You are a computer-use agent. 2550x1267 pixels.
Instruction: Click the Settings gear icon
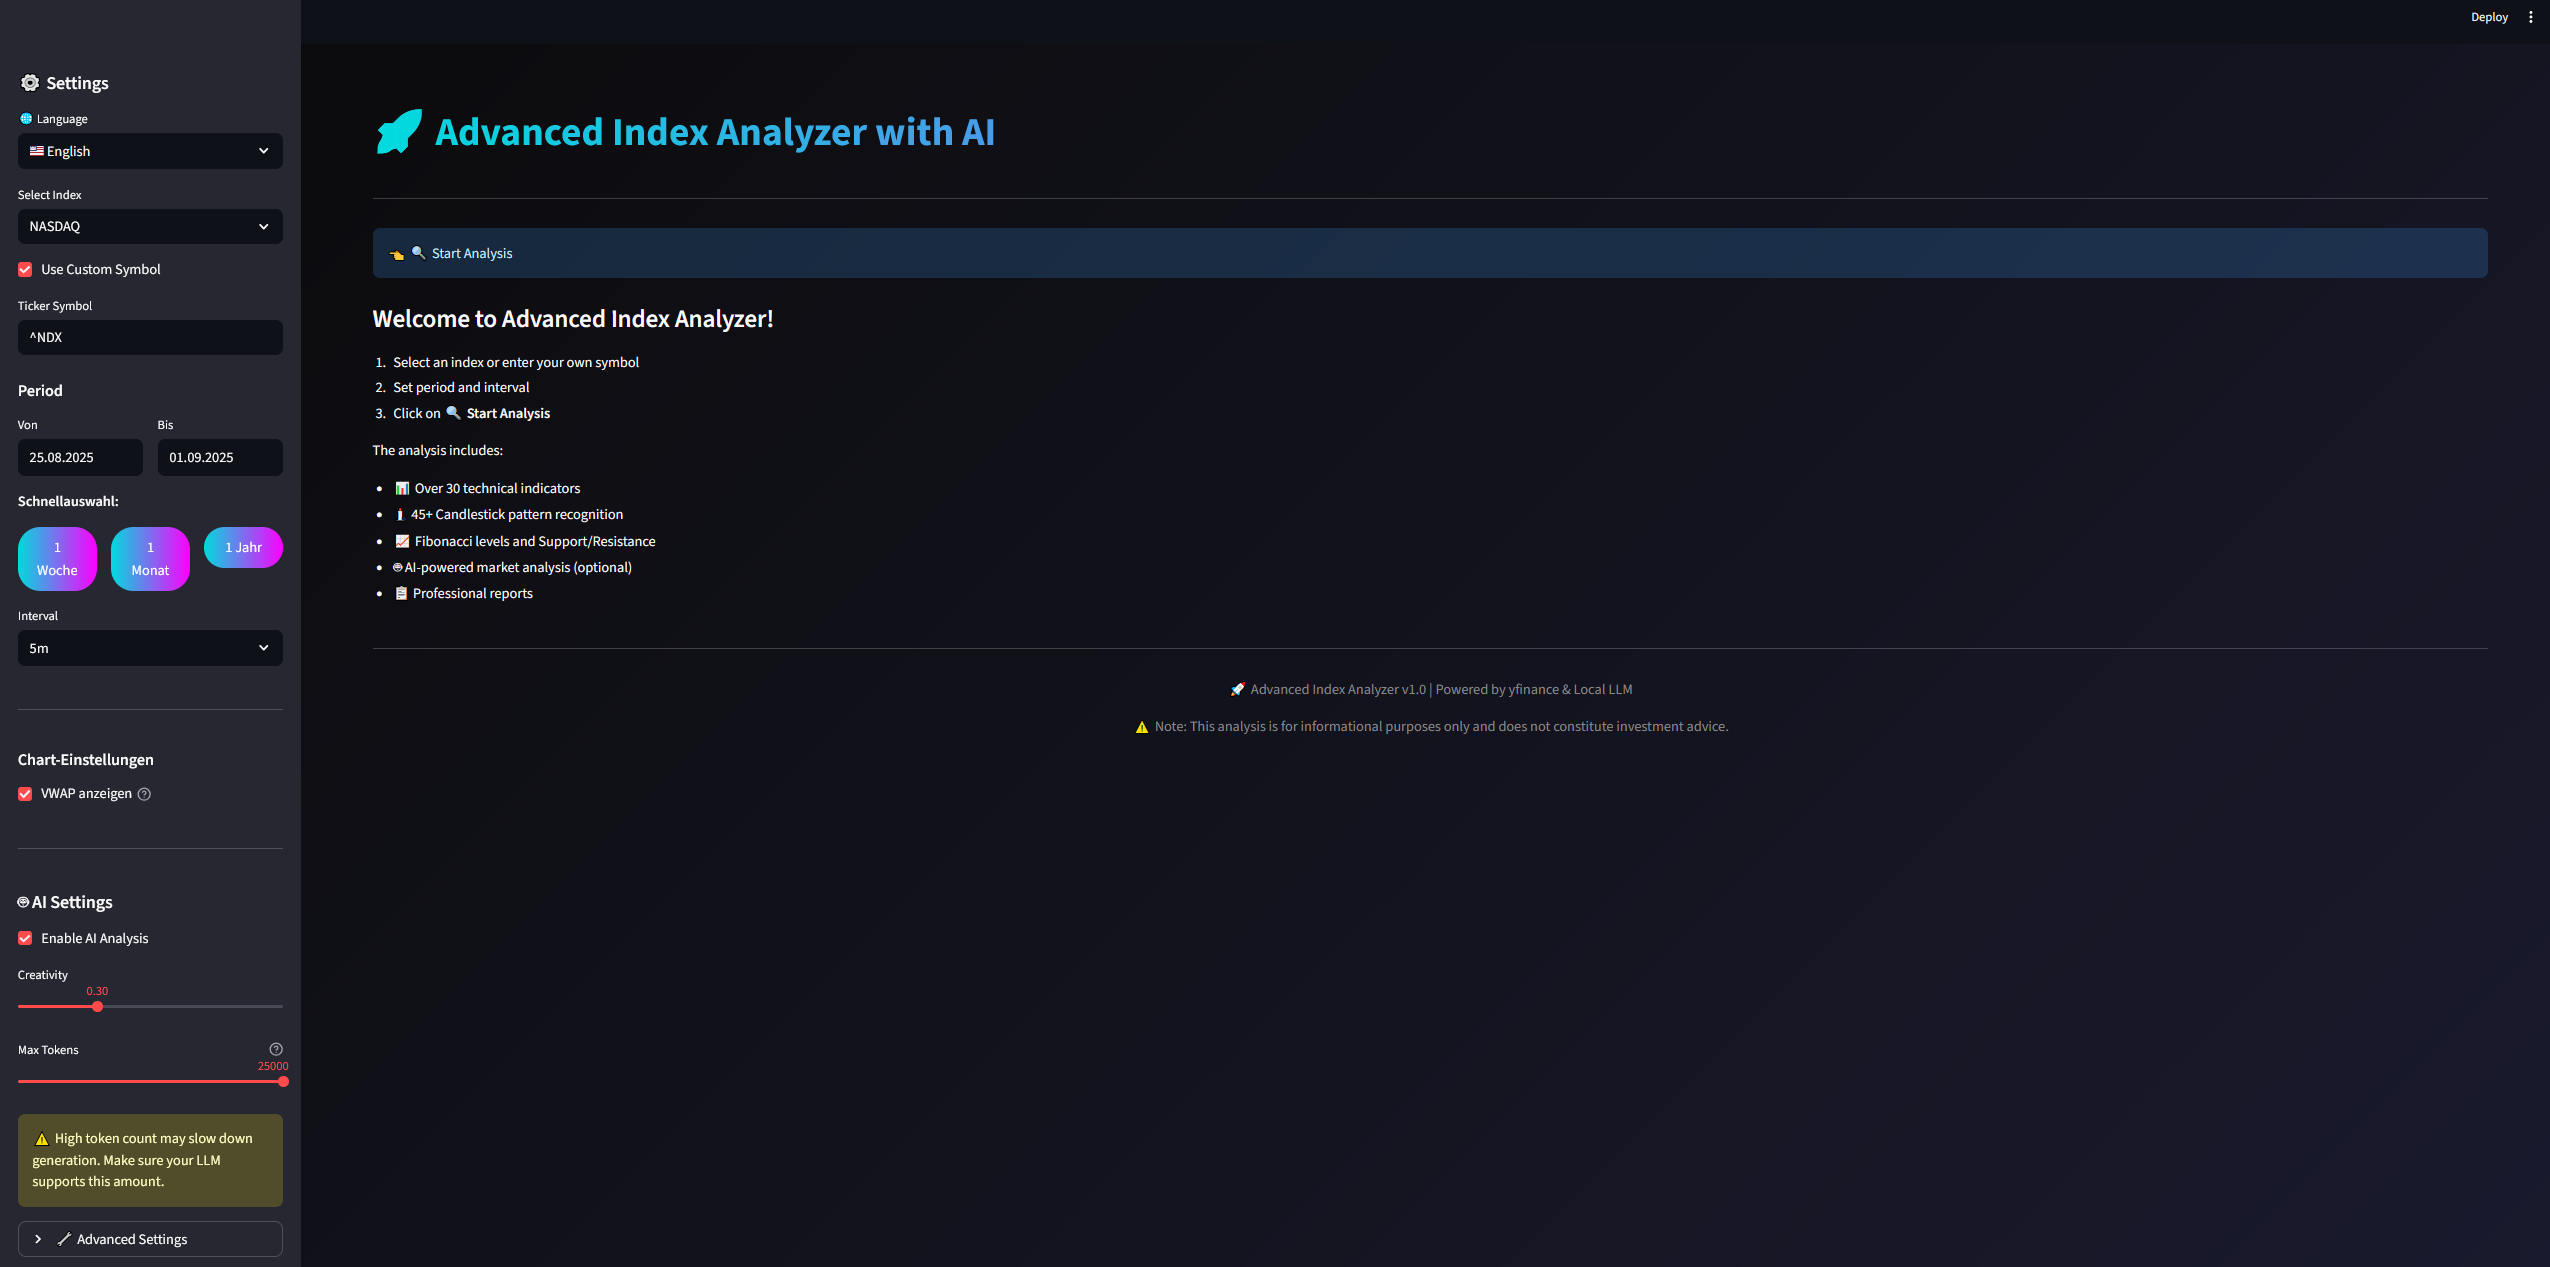[x=30, y=83]
